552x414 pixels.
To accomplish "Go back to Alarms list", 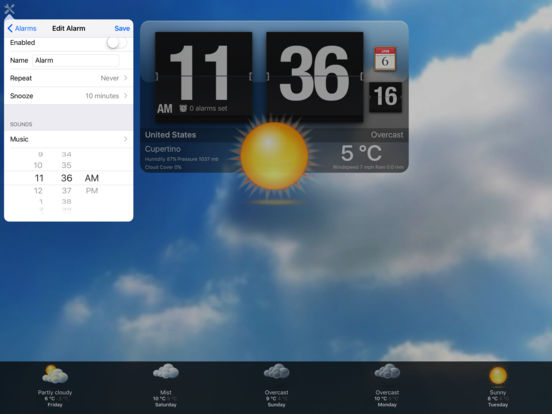I will 22,29.
